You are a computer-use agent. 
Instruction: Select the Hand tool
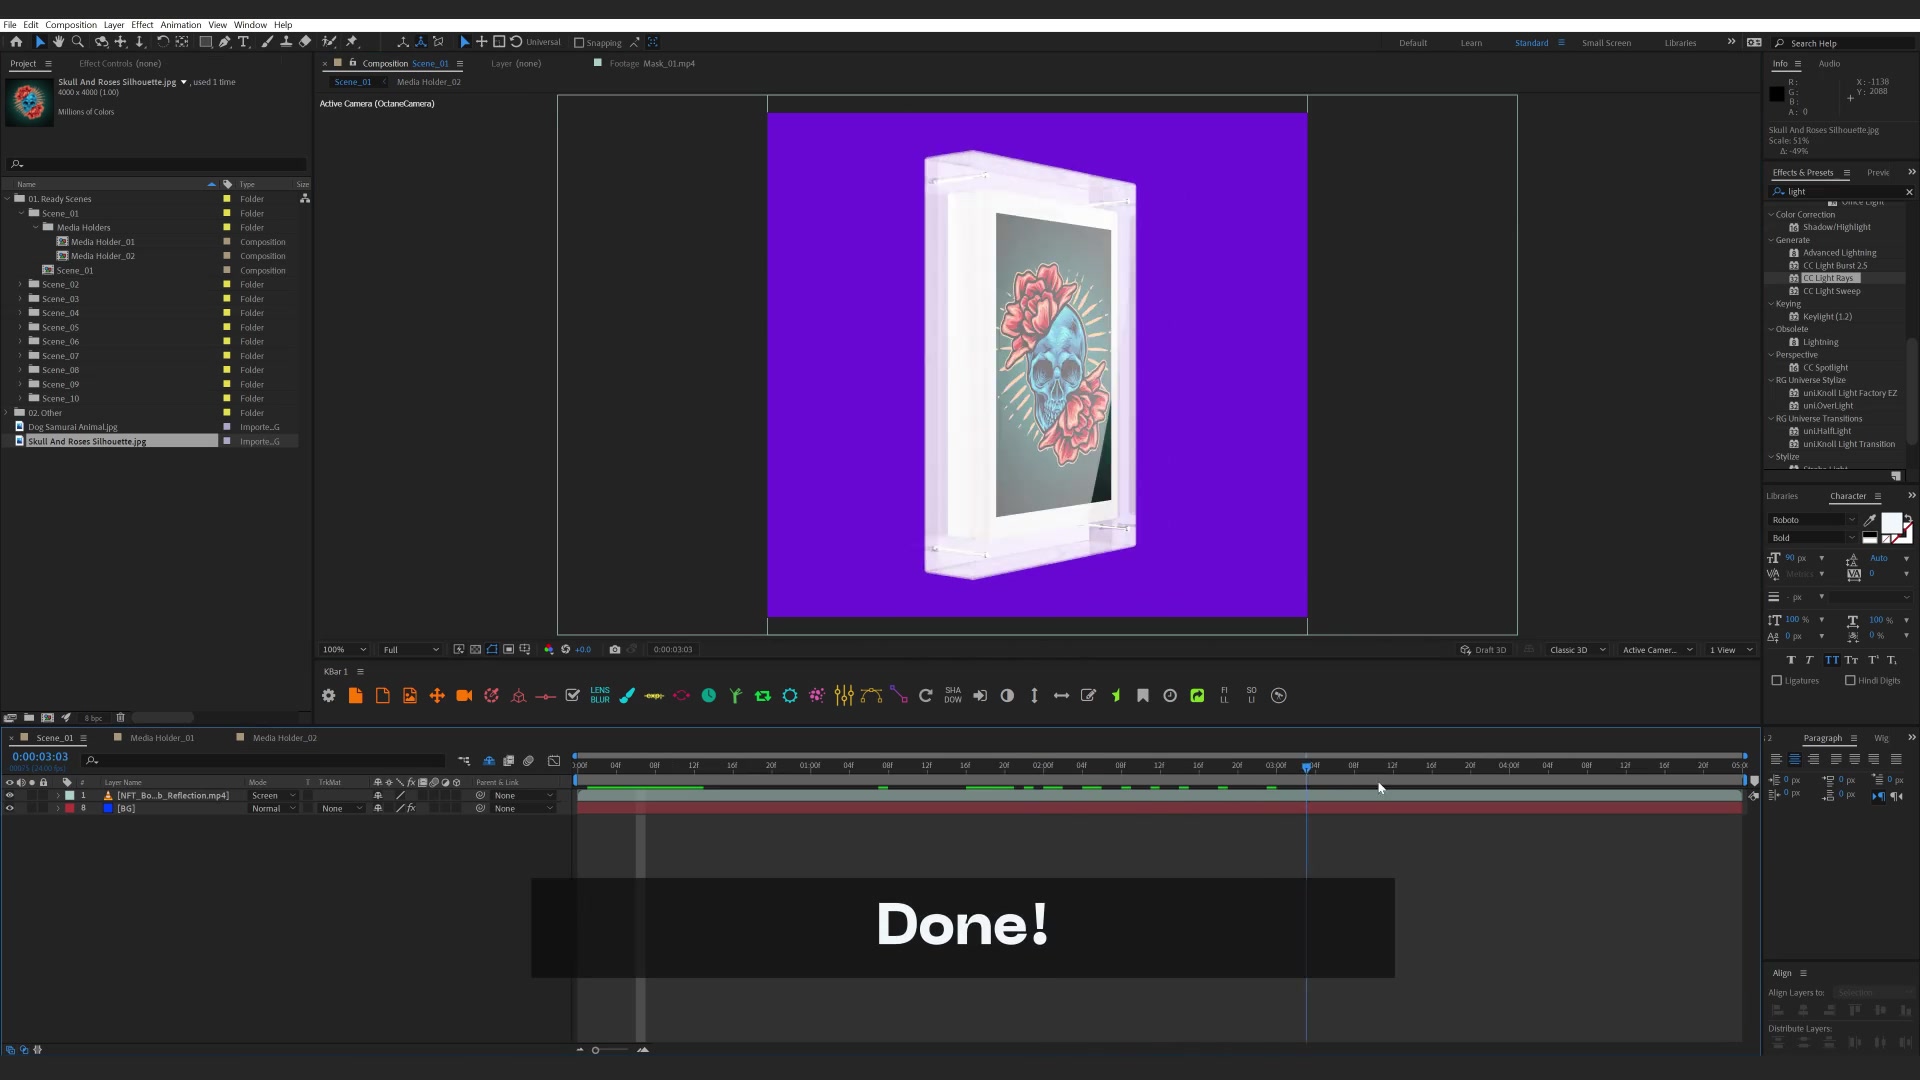click(x=58, y=42)
